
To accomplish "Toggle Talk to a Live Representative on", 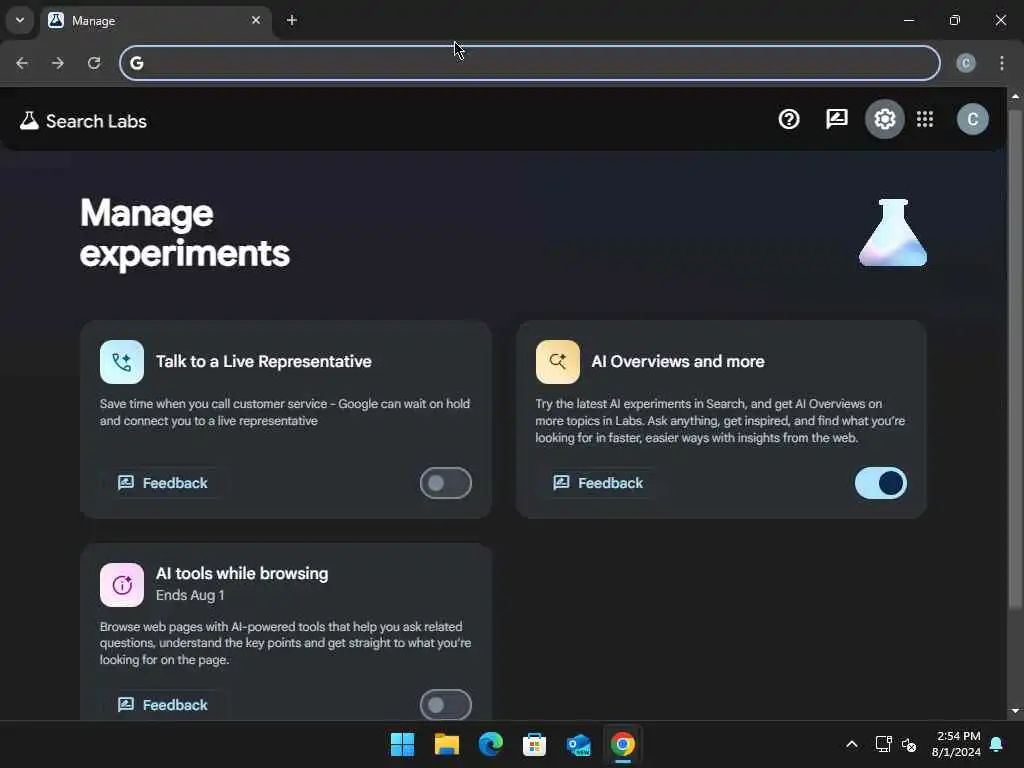I will pos(445,483).
